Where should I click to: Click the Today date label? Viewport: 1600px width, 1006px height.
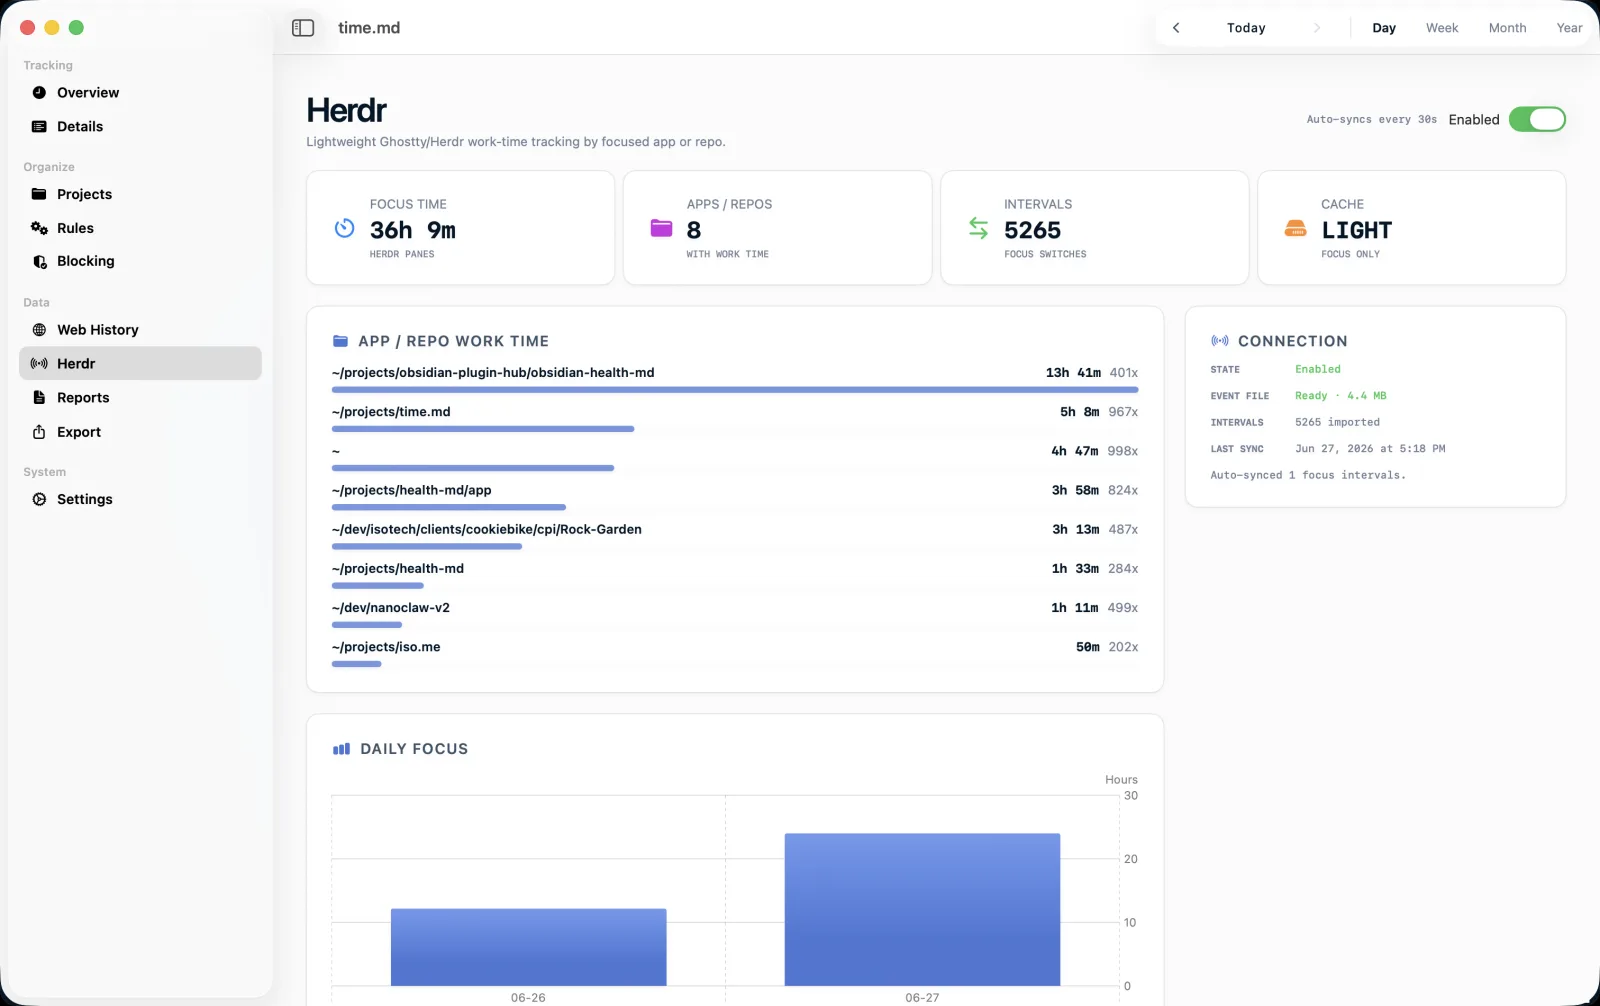tap(1246, 28)
